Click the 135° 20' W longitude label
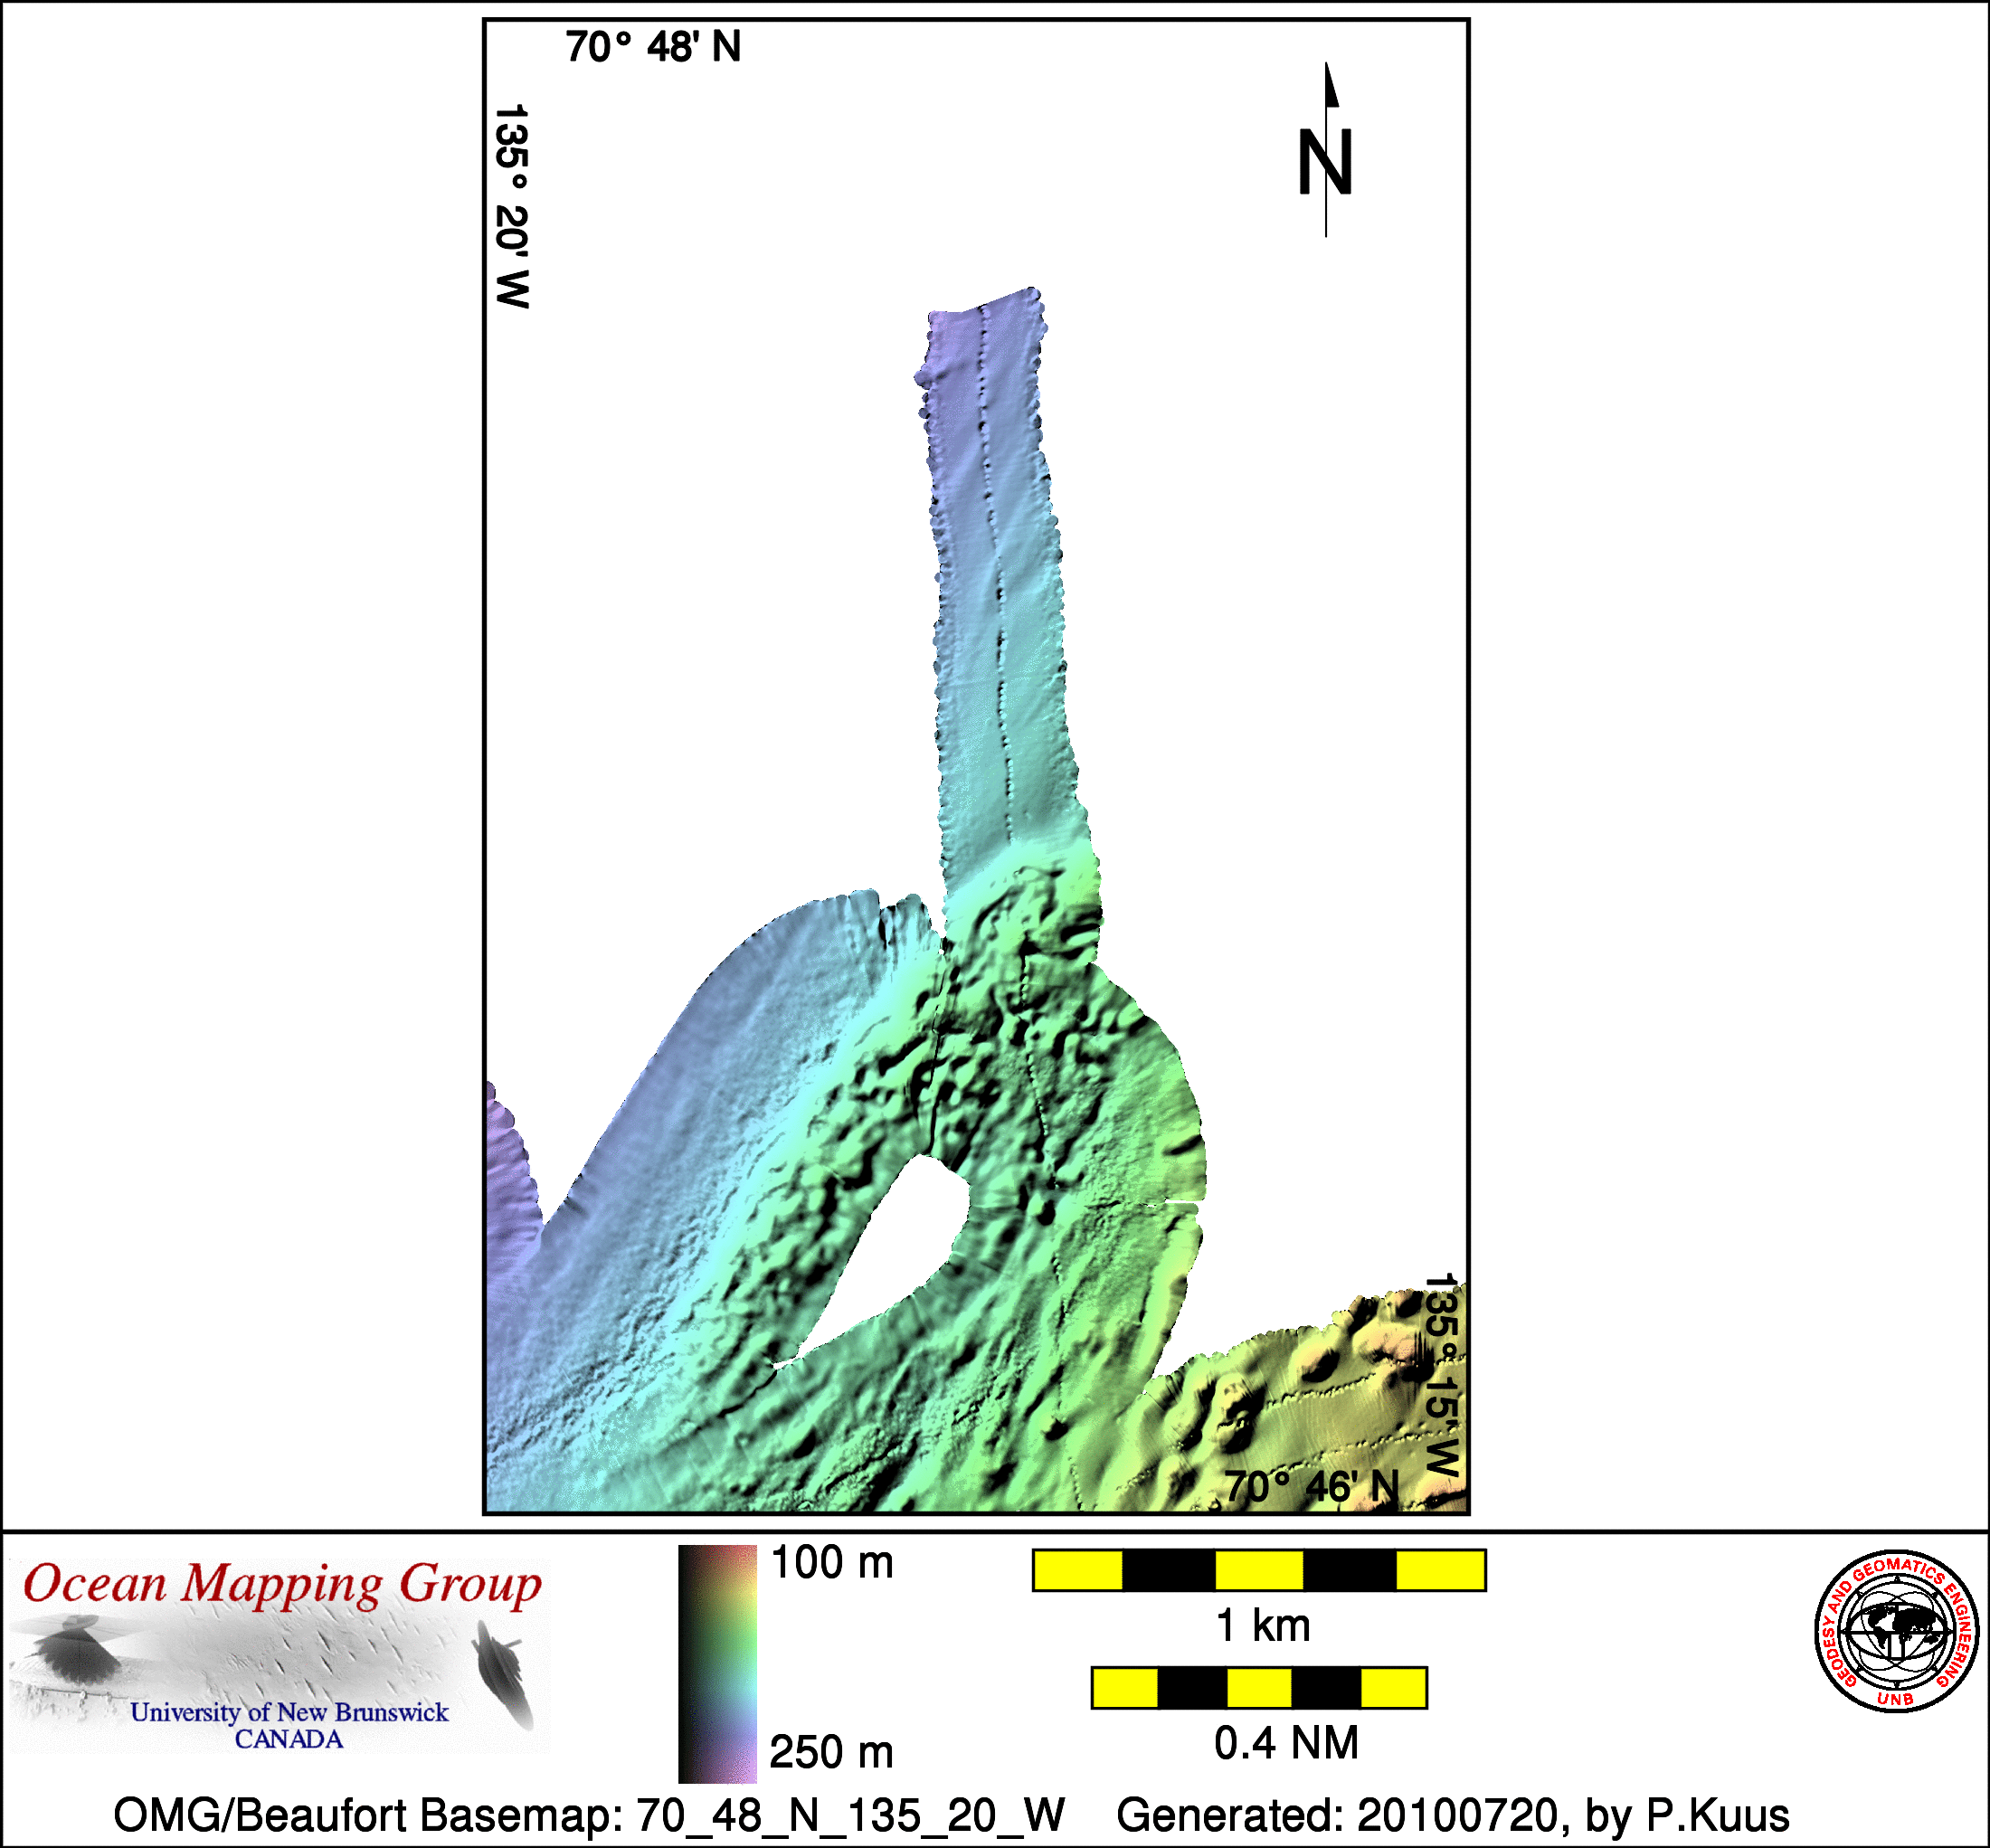This screenshot has height=1848, width=1990. pyautogui.click(x=512, y=206)
